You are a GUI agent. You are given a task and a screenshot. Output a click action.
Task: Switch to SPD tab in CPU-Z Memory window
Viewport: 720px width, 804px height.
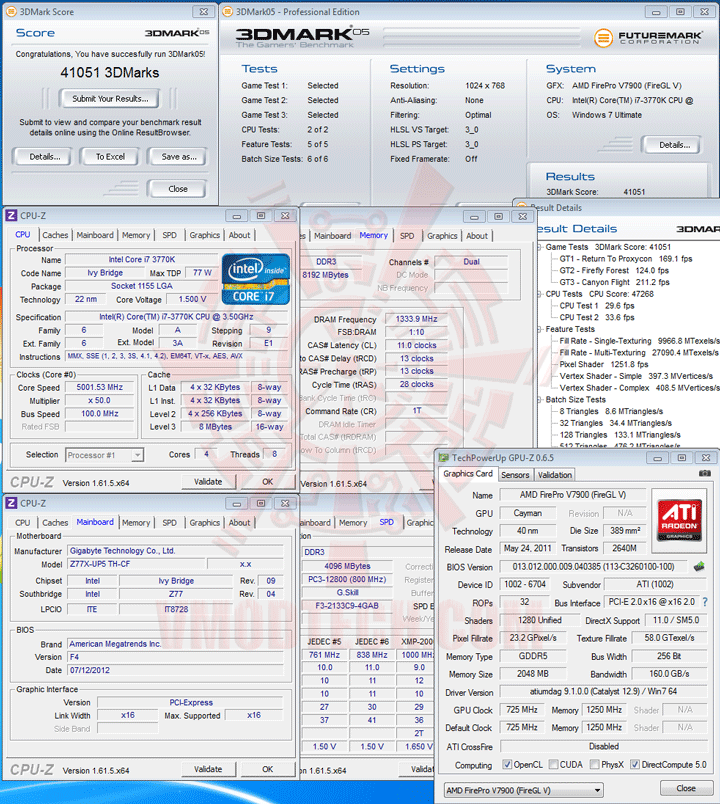[407, 236]
